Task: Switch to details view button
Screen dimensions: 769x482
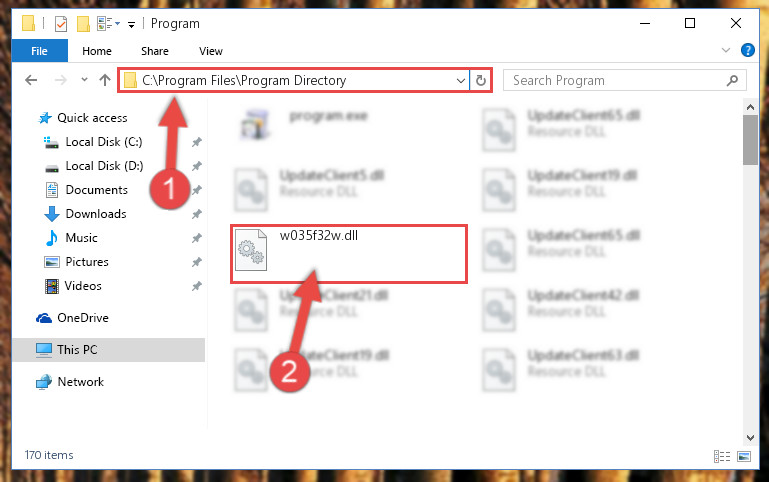Action: point(722,457)
